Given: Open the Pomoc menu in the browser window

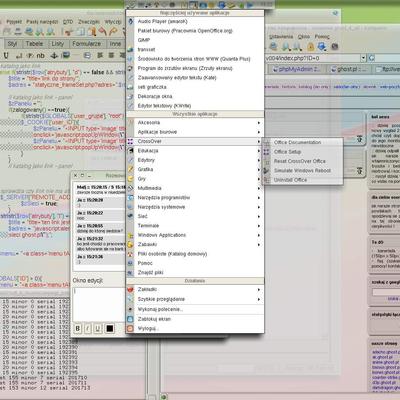Looking at the screenshot, I should [322, 37].
